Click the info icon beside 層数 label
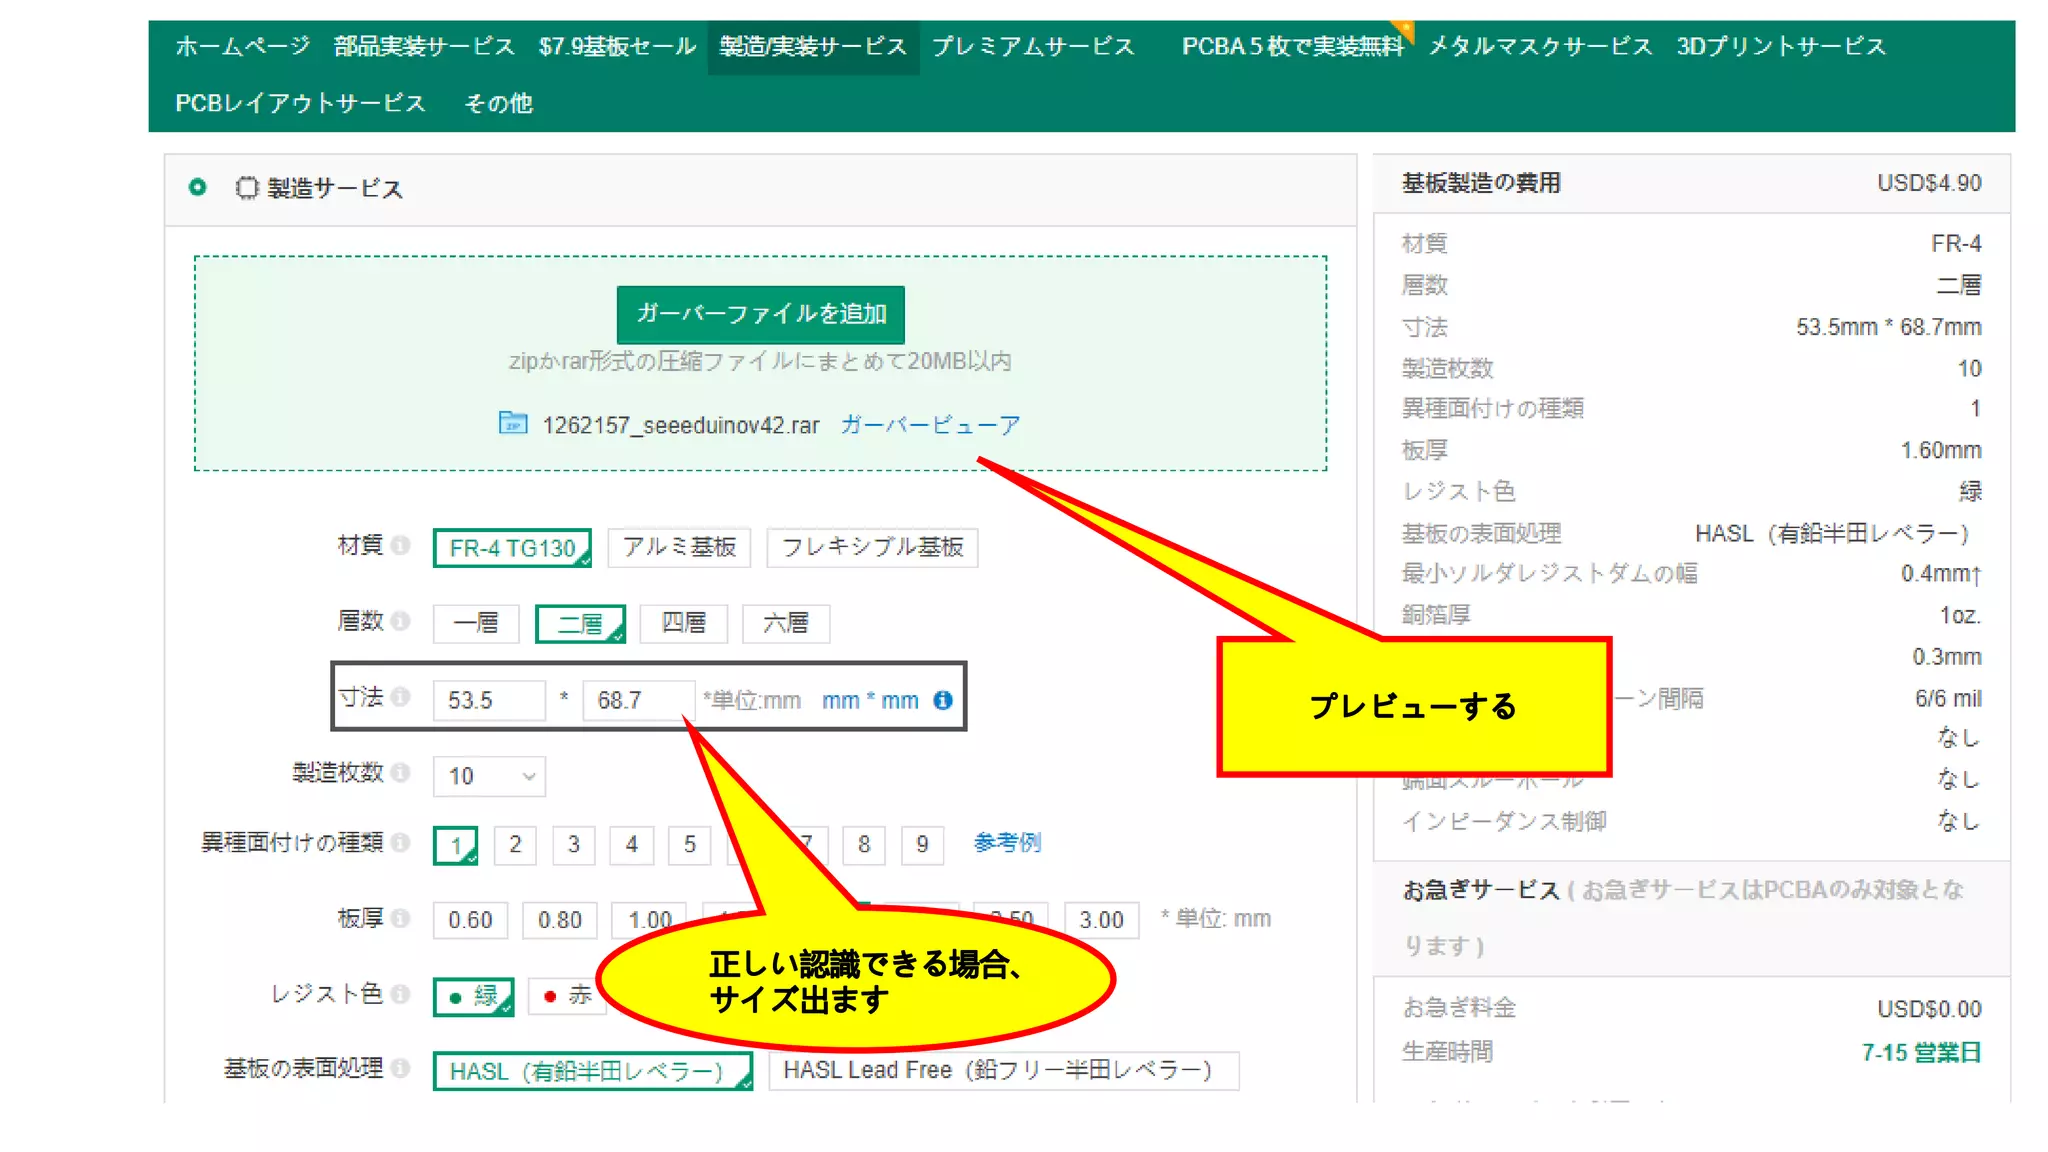 (x=401, y=621)
